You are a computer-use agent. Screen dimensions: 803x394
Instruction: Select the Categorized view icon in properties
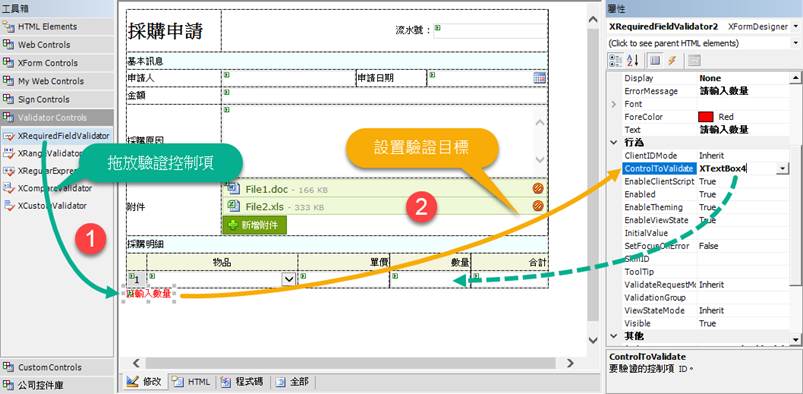(615, 60)
